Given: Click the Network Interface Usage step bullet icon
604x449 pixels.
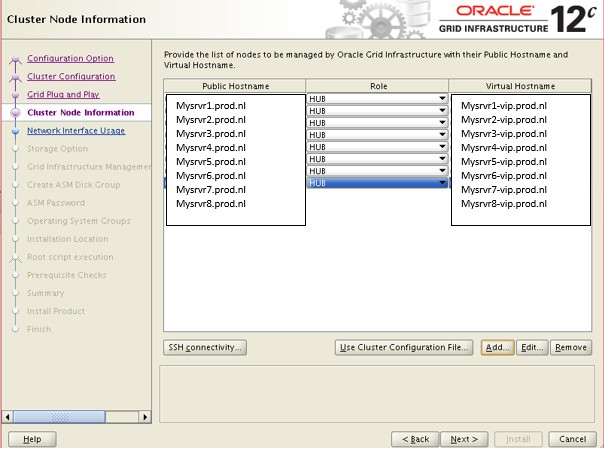Looking at the screenshot, I should (x=15, y=131).
